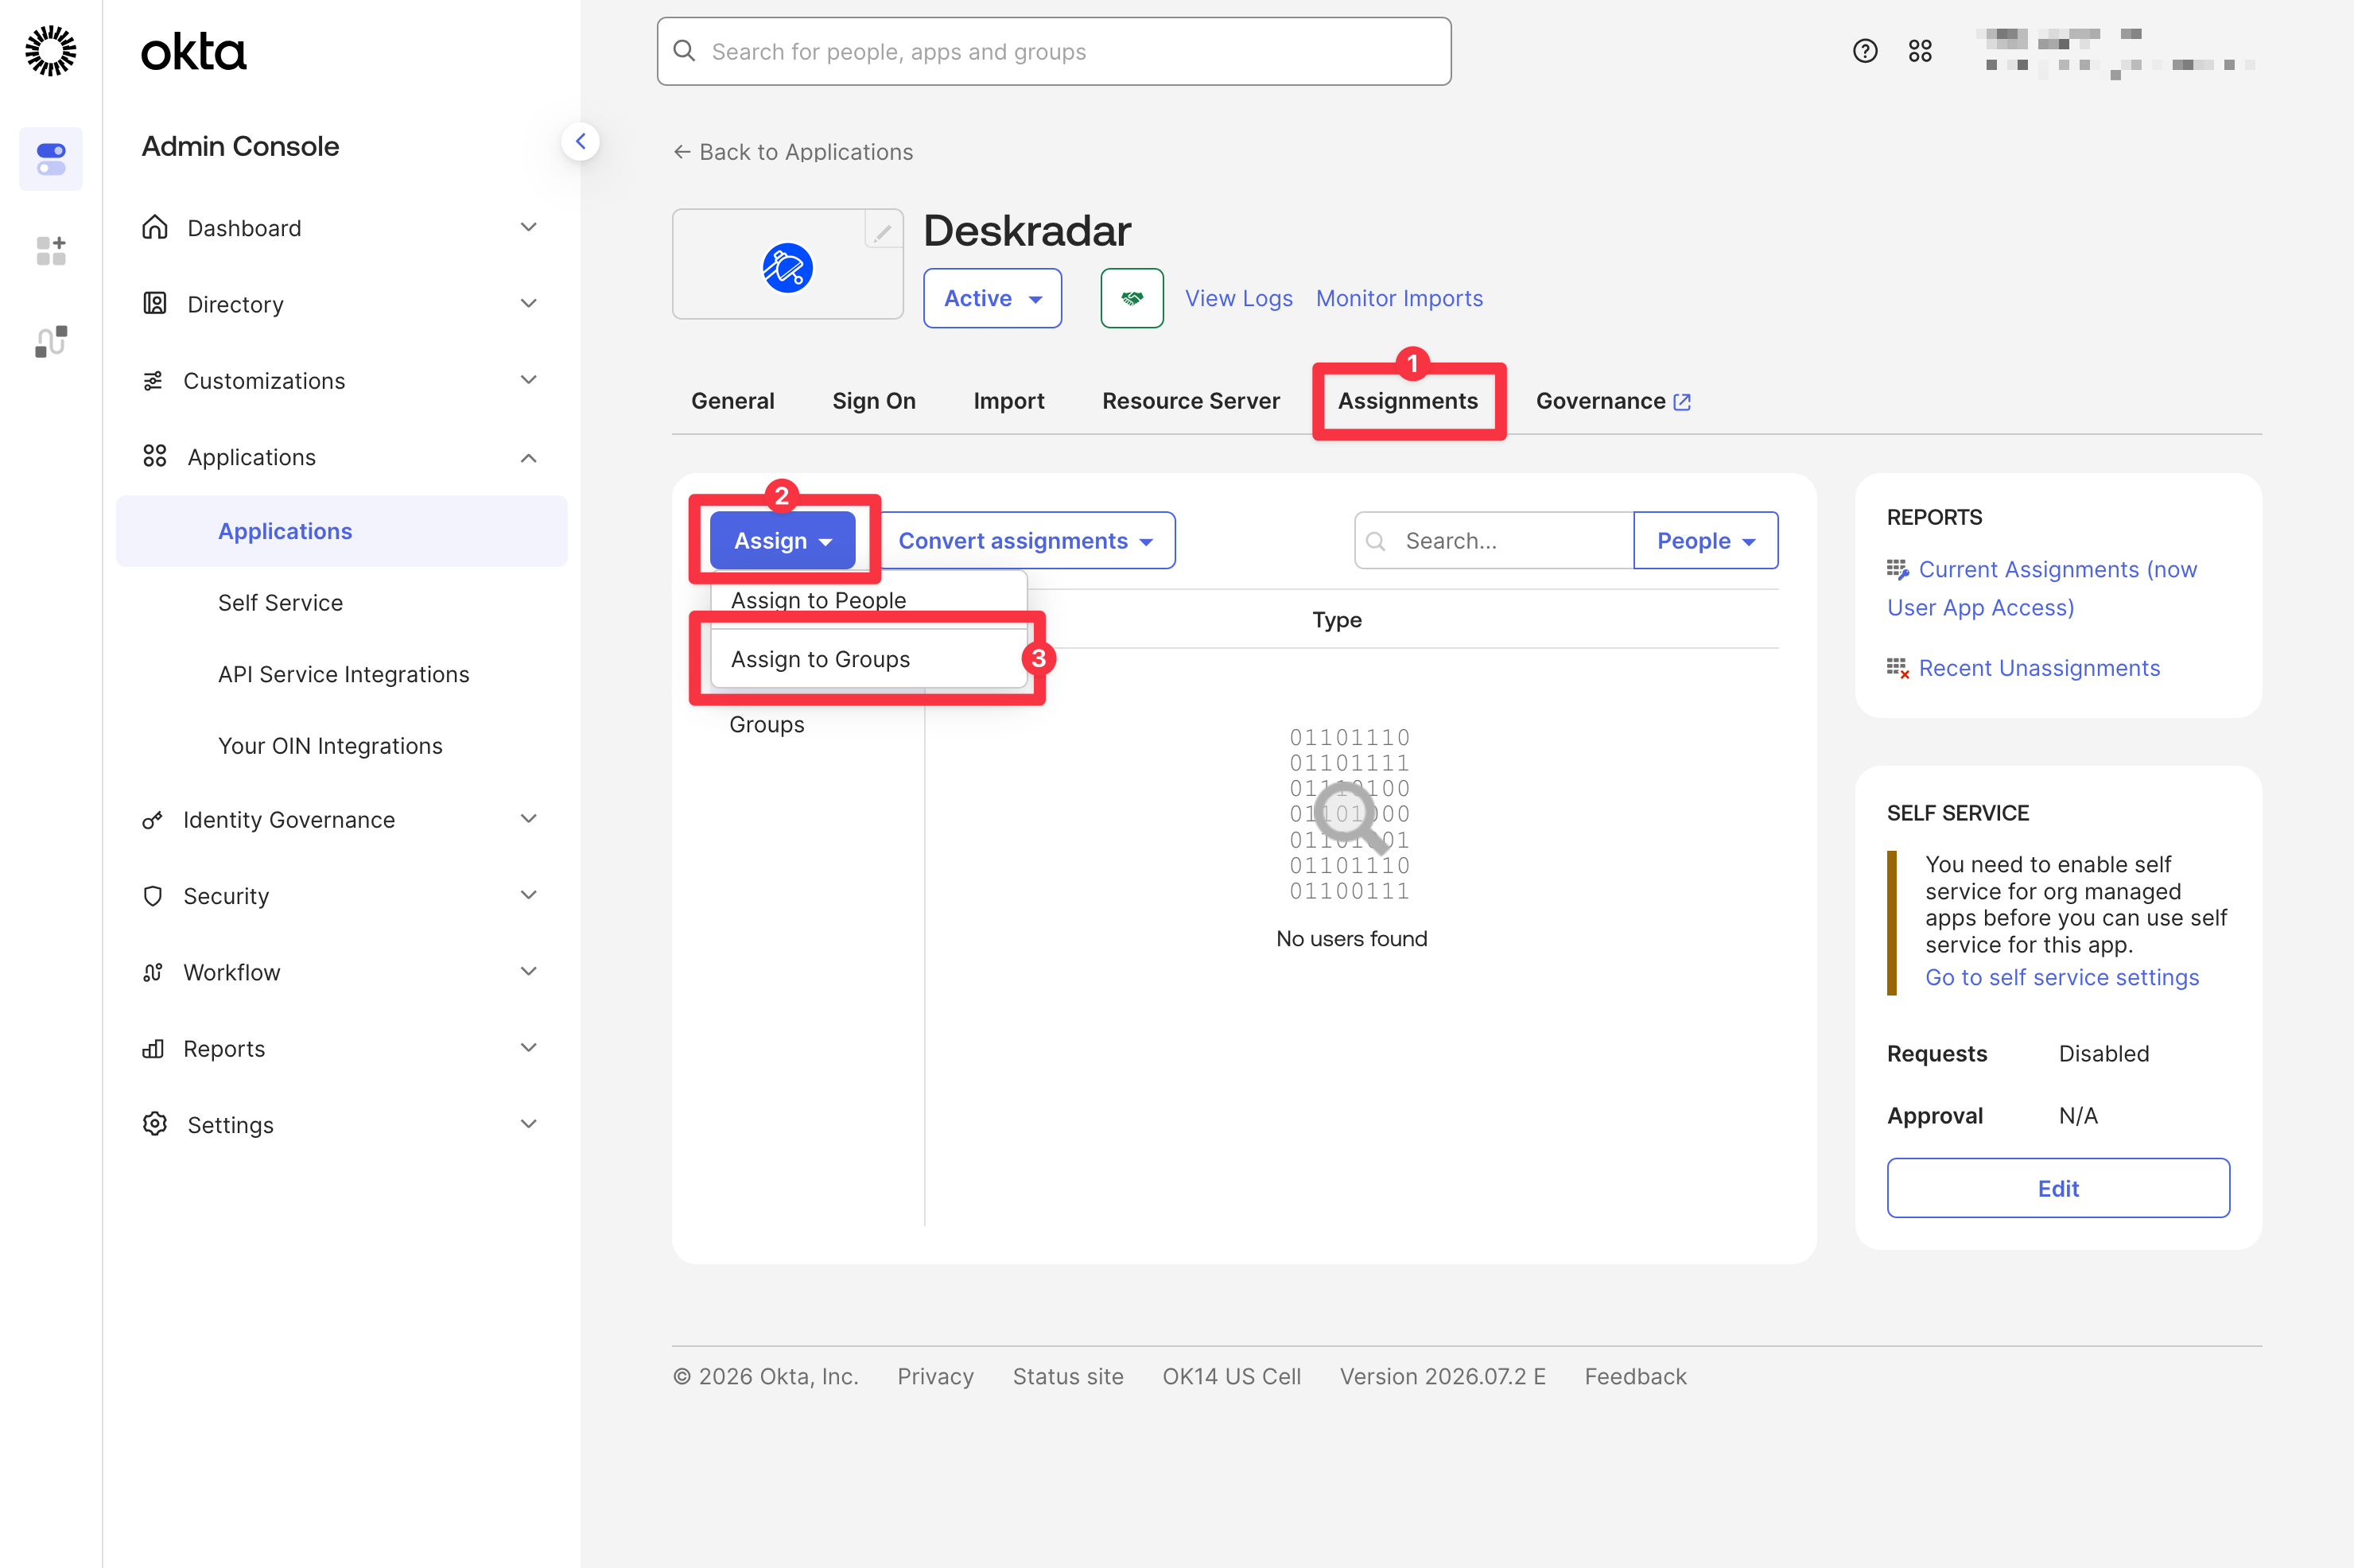Screen dimensions: 2354x1568
Task: Focus the assignments Search field
Action: click(x=1494, y=540)
